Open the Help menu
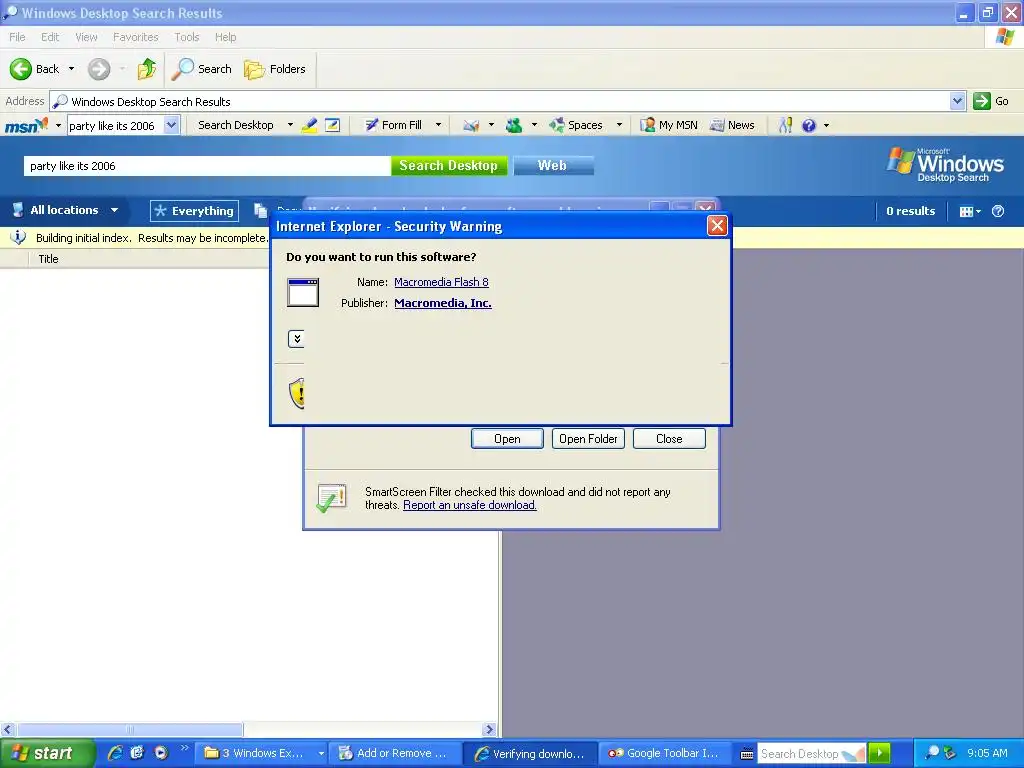Image resolution: width=1024 pixels, height=768 pixels. tap(225, 37)
